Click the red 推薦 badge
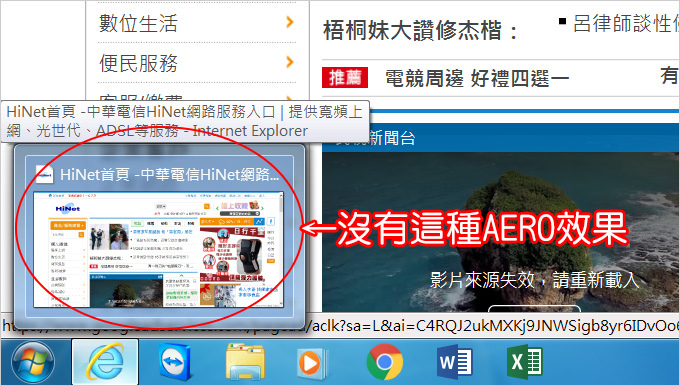Image resolution: width=680 pixels, height=386 pixels. (345, 78)
